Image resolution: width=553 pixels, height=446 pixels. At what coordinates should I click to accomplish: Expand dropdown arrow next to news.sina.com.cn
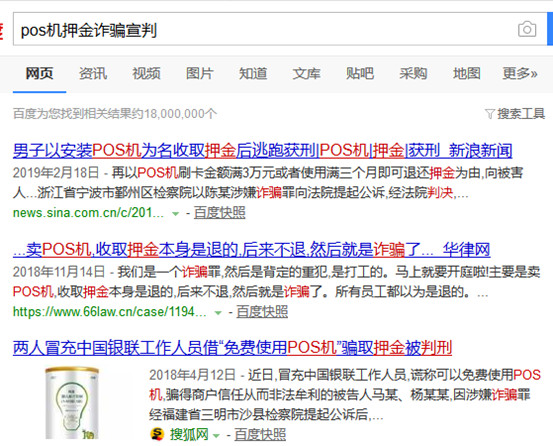click(175, 214)
